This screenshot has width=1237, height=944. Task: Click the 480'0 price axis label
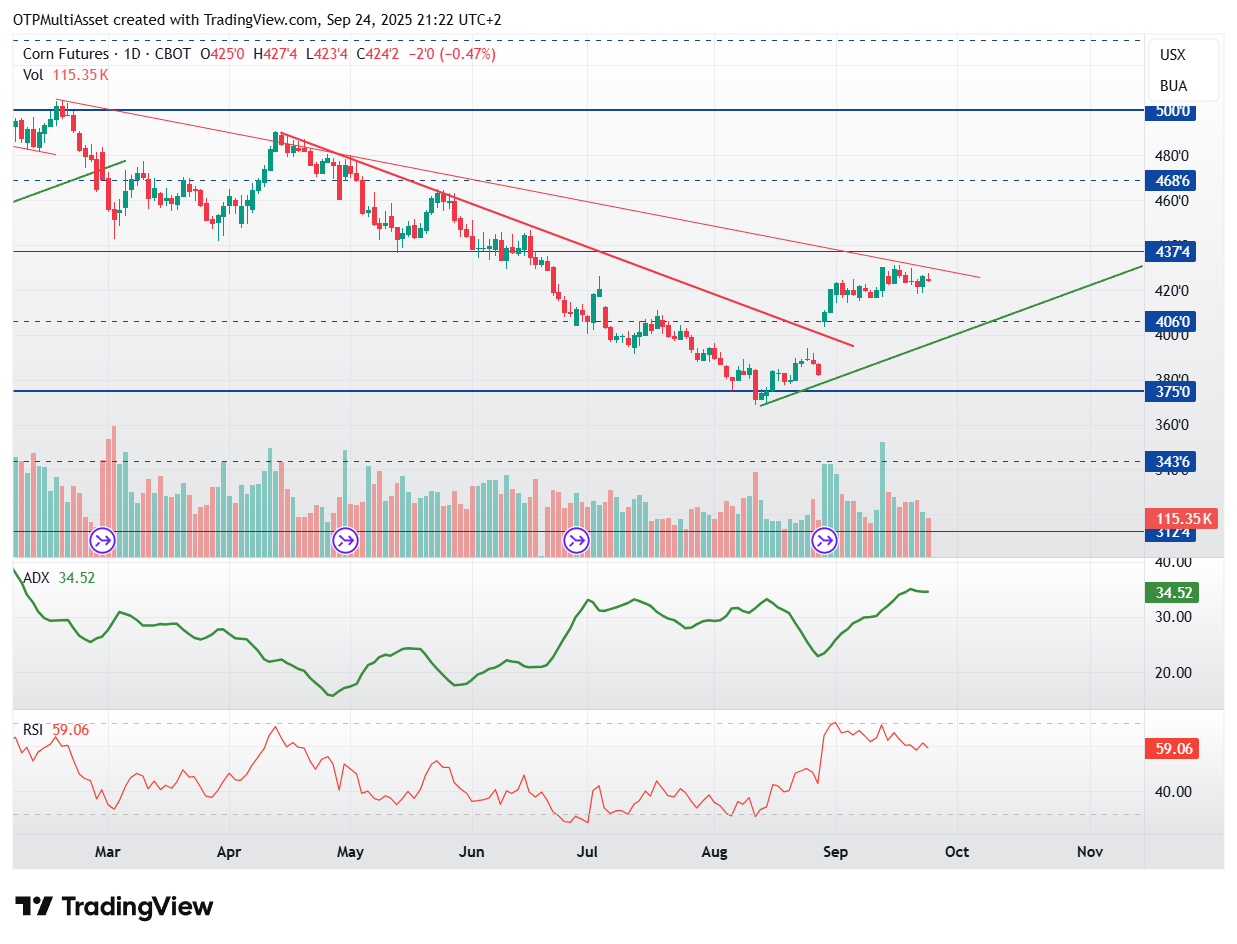click(1171, 156)
